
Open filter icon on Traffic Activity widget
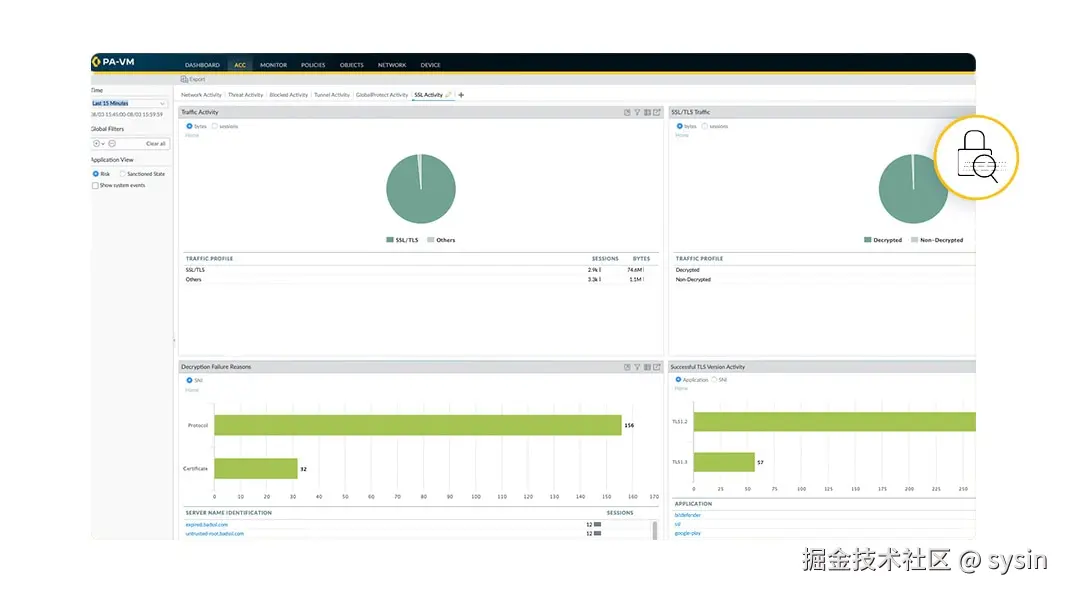pyautogui.click(x=637, y=112)
